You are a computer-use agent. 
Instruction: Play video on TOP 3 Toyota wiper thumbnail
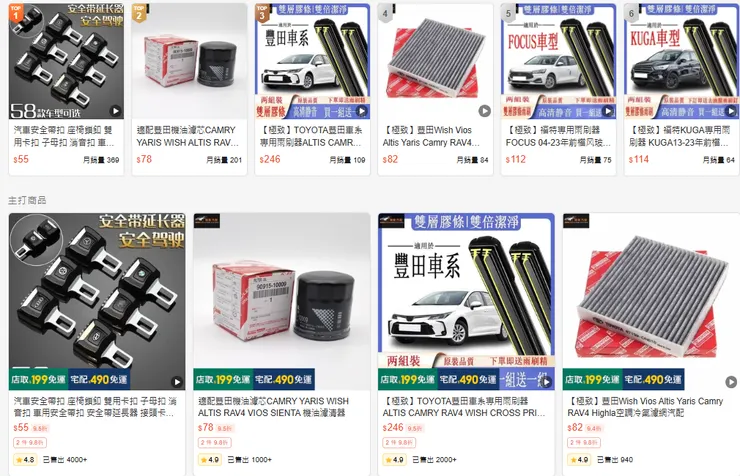(x=362, y=111)
